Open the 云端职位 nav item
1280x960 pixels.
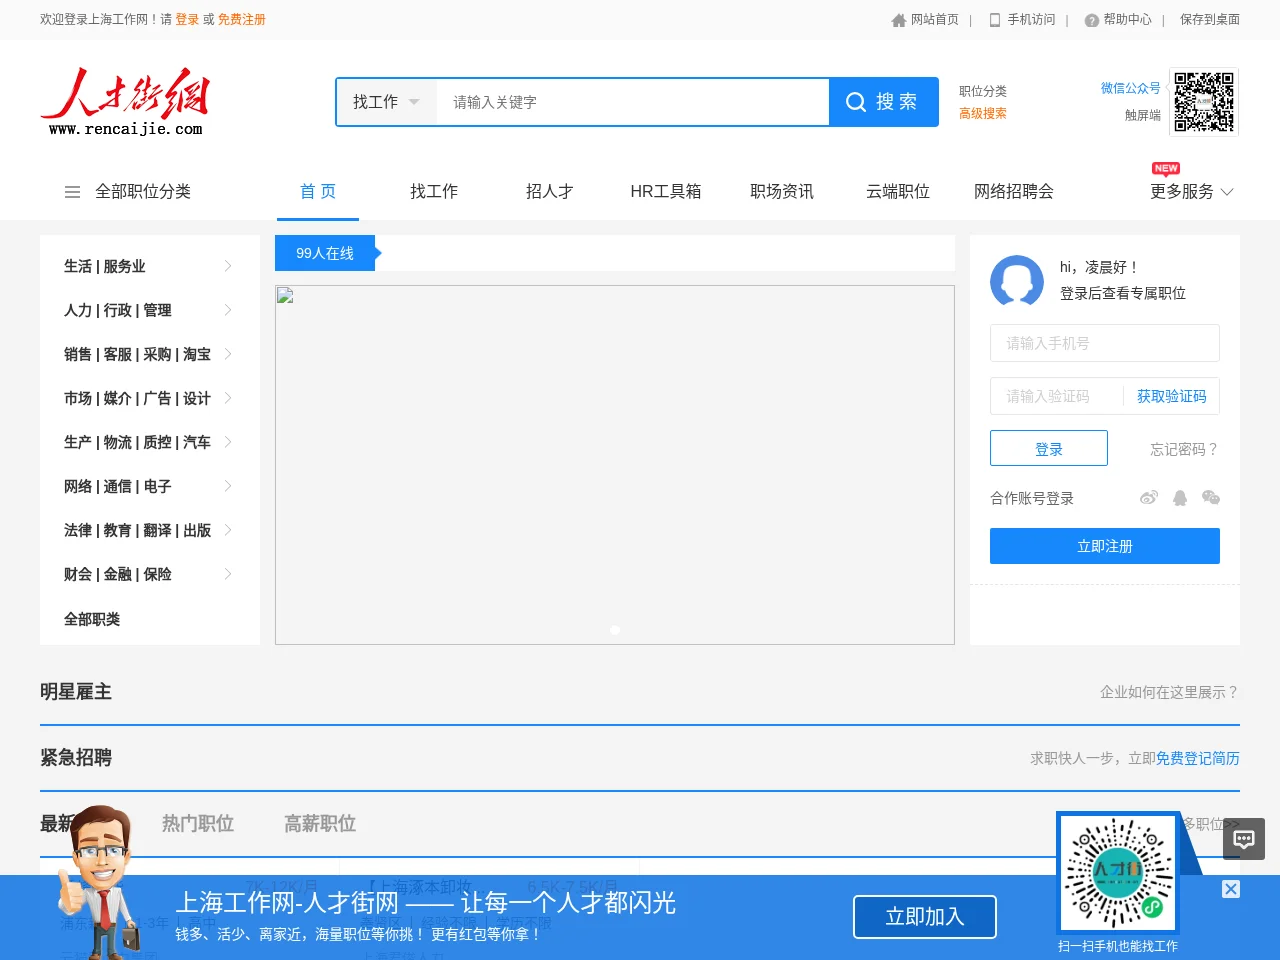[x=898, y=192]
